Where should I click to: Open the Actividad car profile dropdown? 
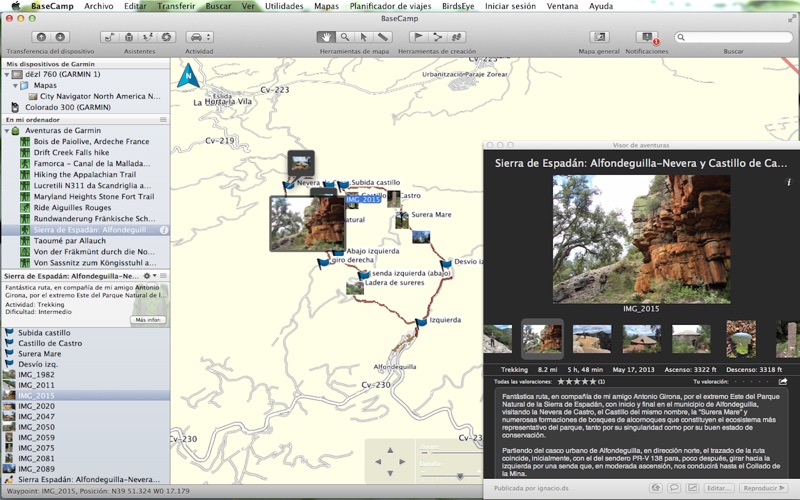click(199, 37)
